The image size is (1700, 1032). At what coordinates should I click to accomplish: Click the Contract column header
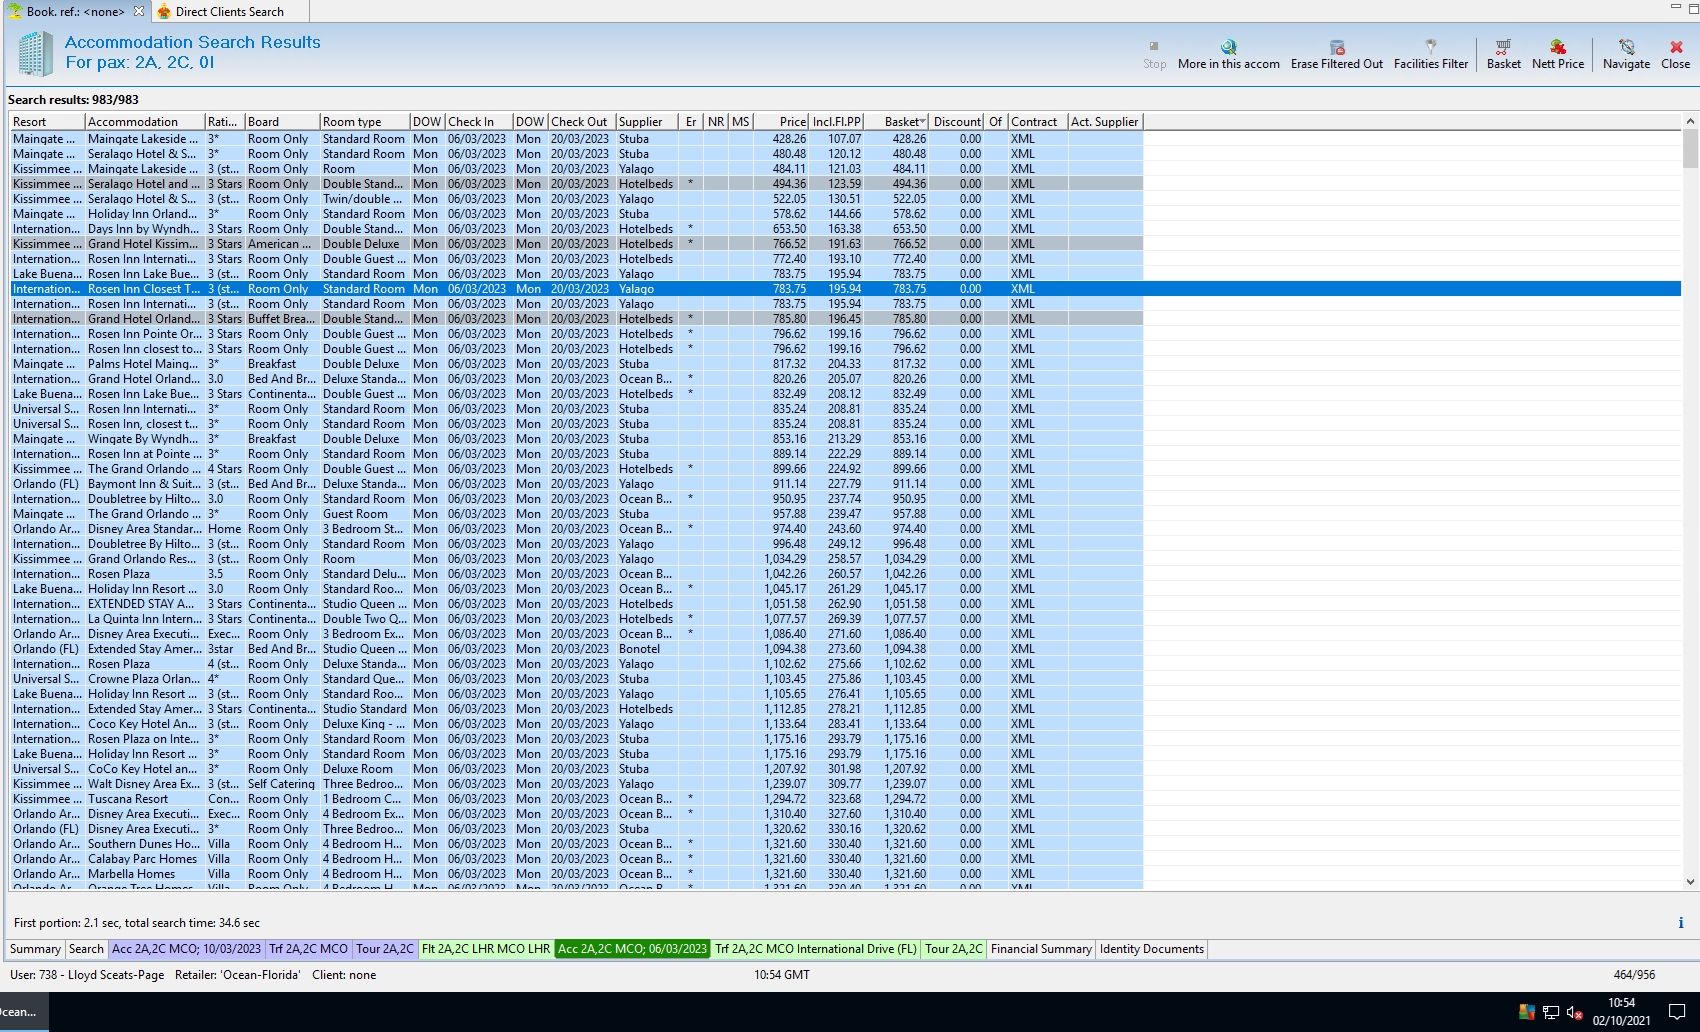click(1038, 122)
